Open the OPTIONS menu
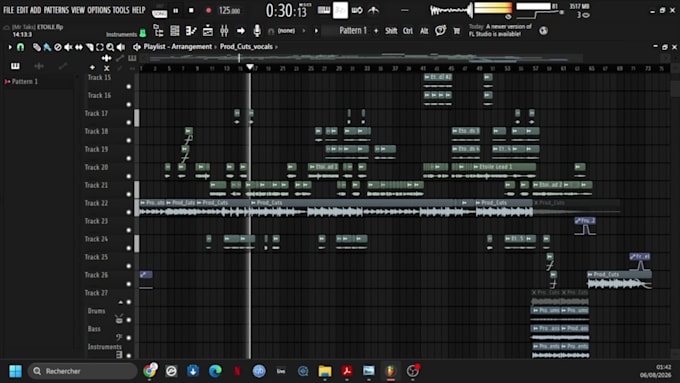 click(x=99, y=10)
